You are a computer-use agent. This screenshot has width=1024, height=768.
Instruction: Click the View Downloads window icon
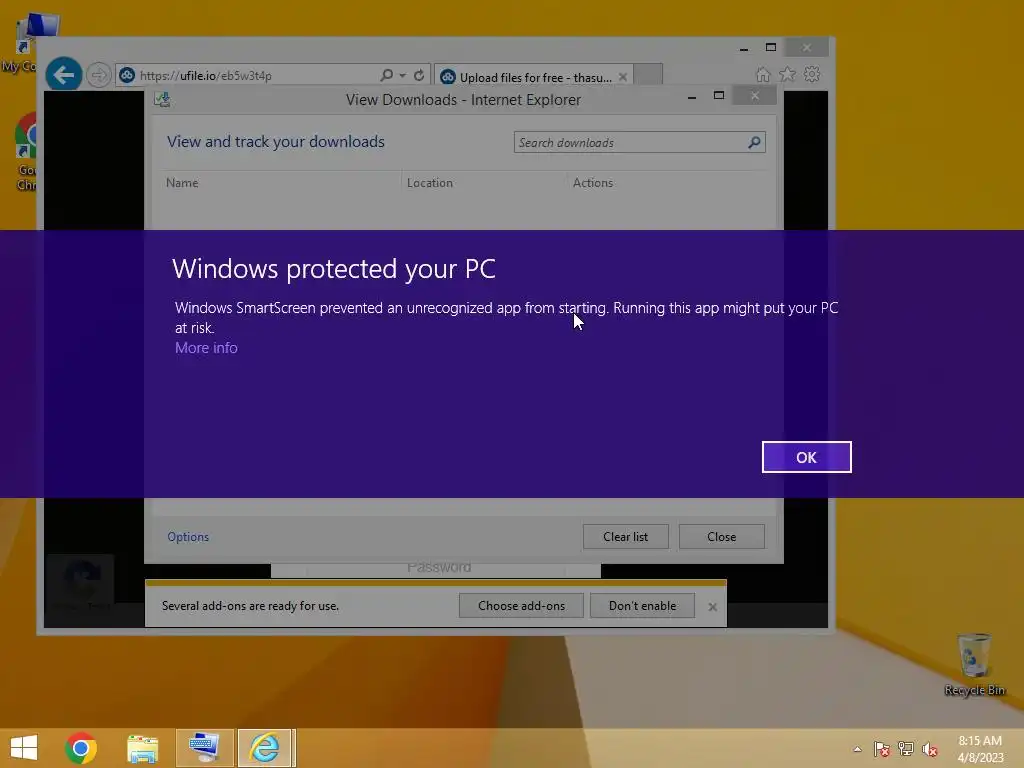(x=162, y=99)
